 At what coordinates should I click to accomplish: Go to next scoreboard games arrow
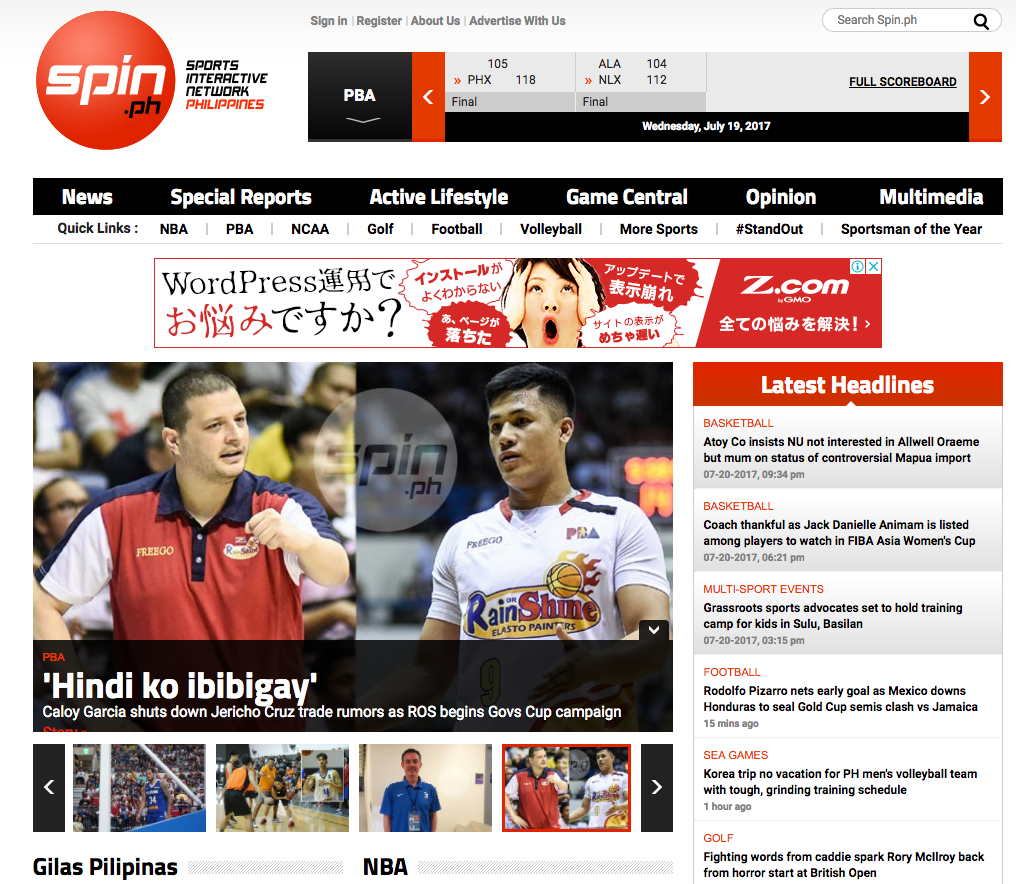[x=985, y=97]
